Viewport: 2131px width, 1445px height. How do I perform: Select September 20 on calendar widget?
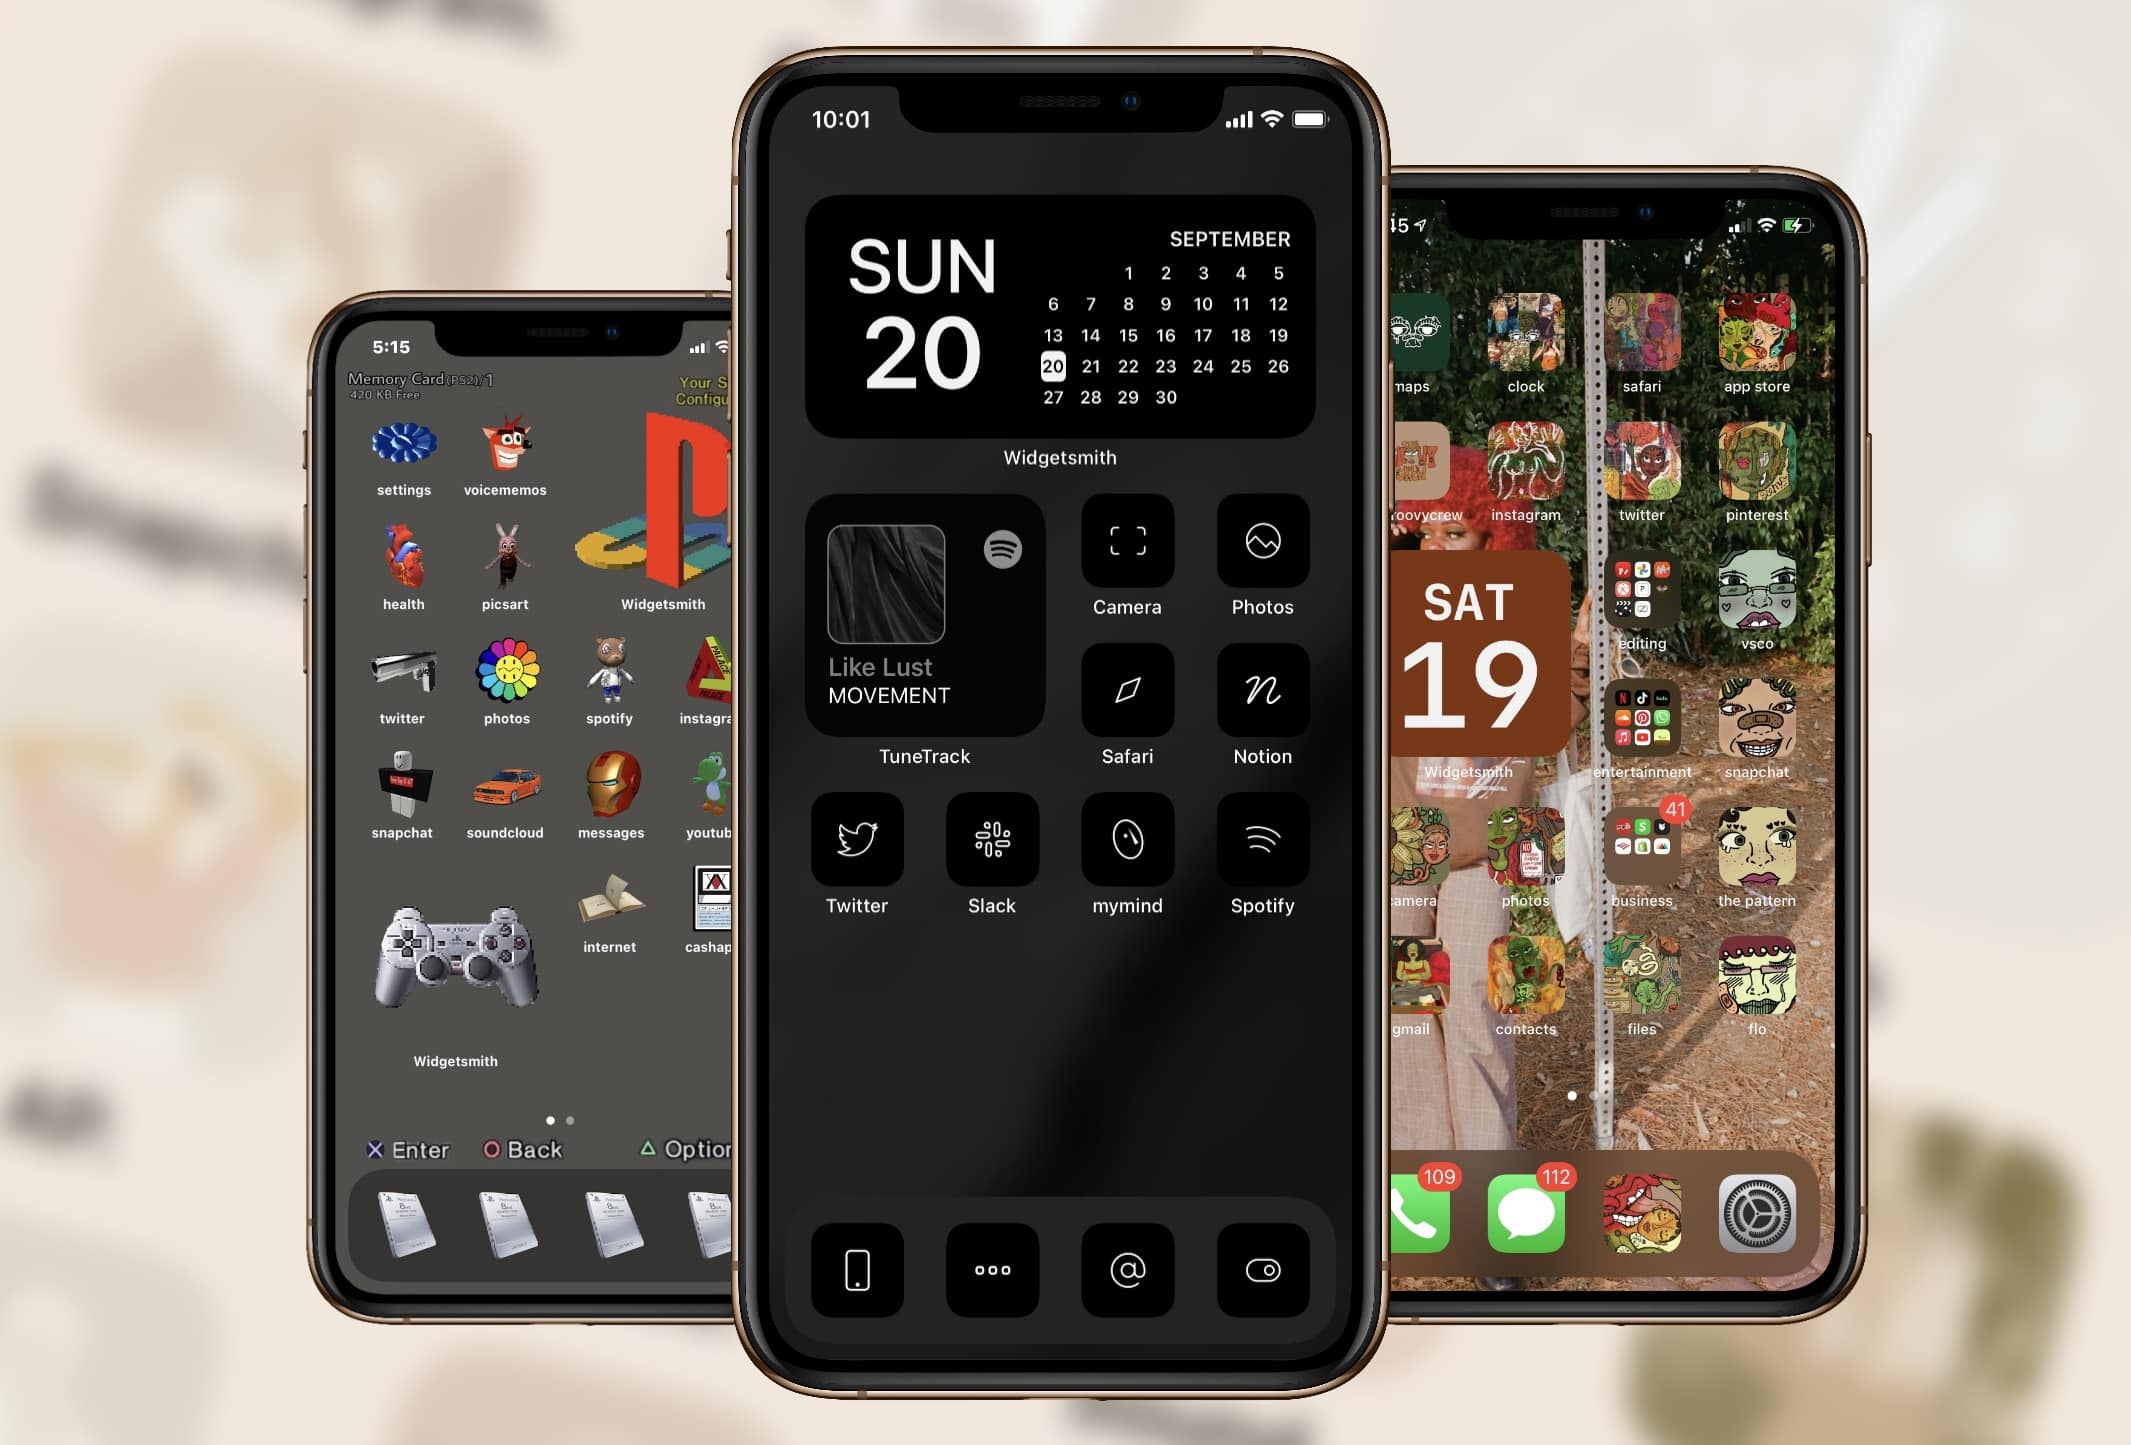click(1049, 368)
